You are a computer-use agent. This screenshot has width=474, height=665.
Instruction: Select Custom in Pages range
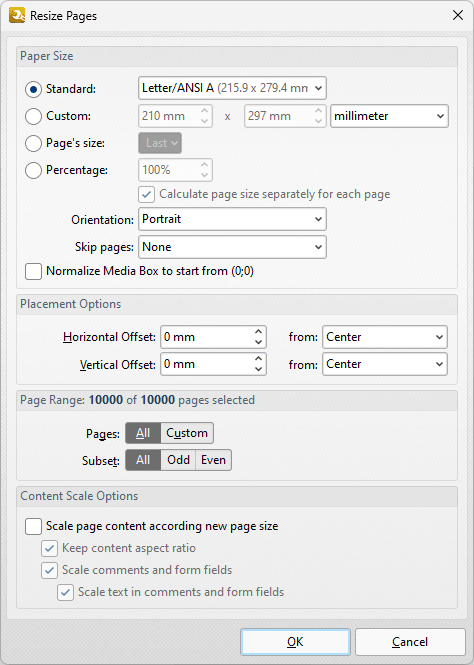[187, 433]
